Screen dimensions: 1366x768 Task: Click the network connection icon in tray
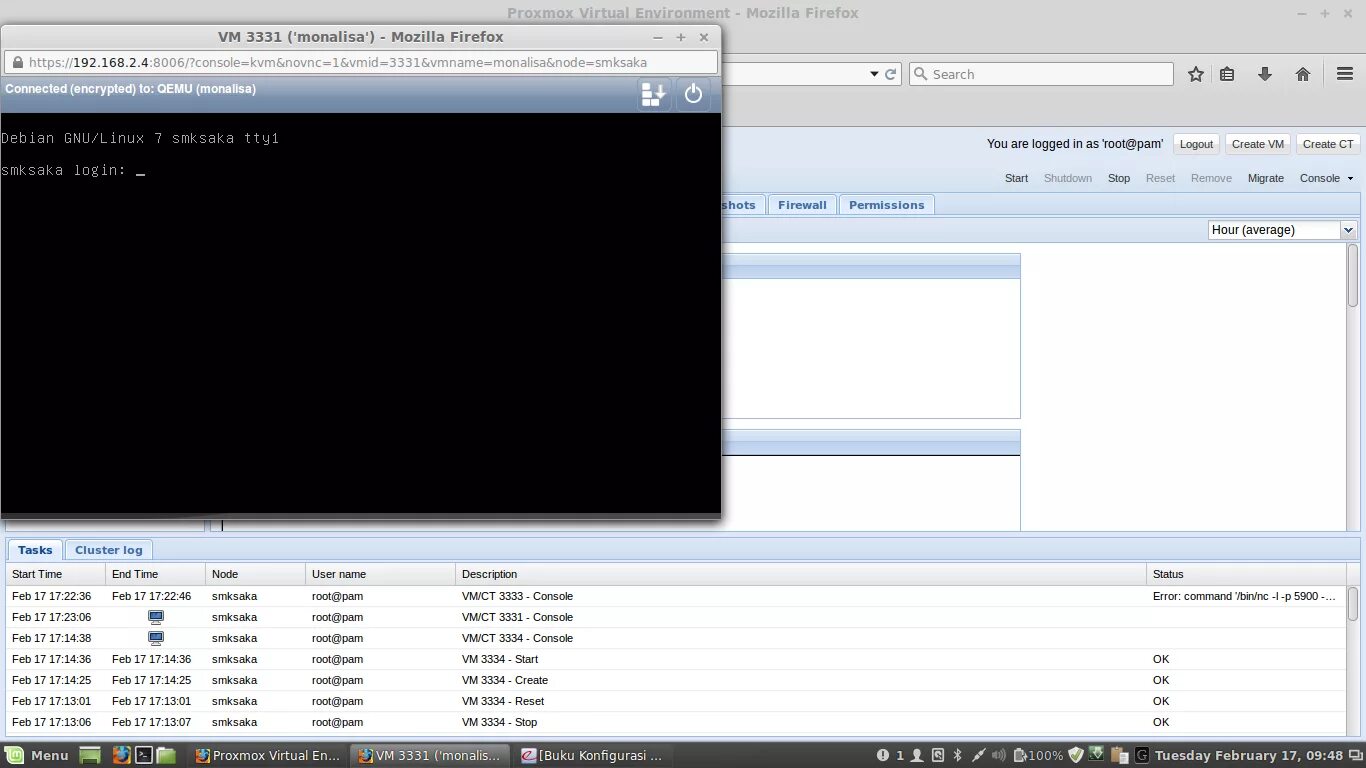click(979, 755)
